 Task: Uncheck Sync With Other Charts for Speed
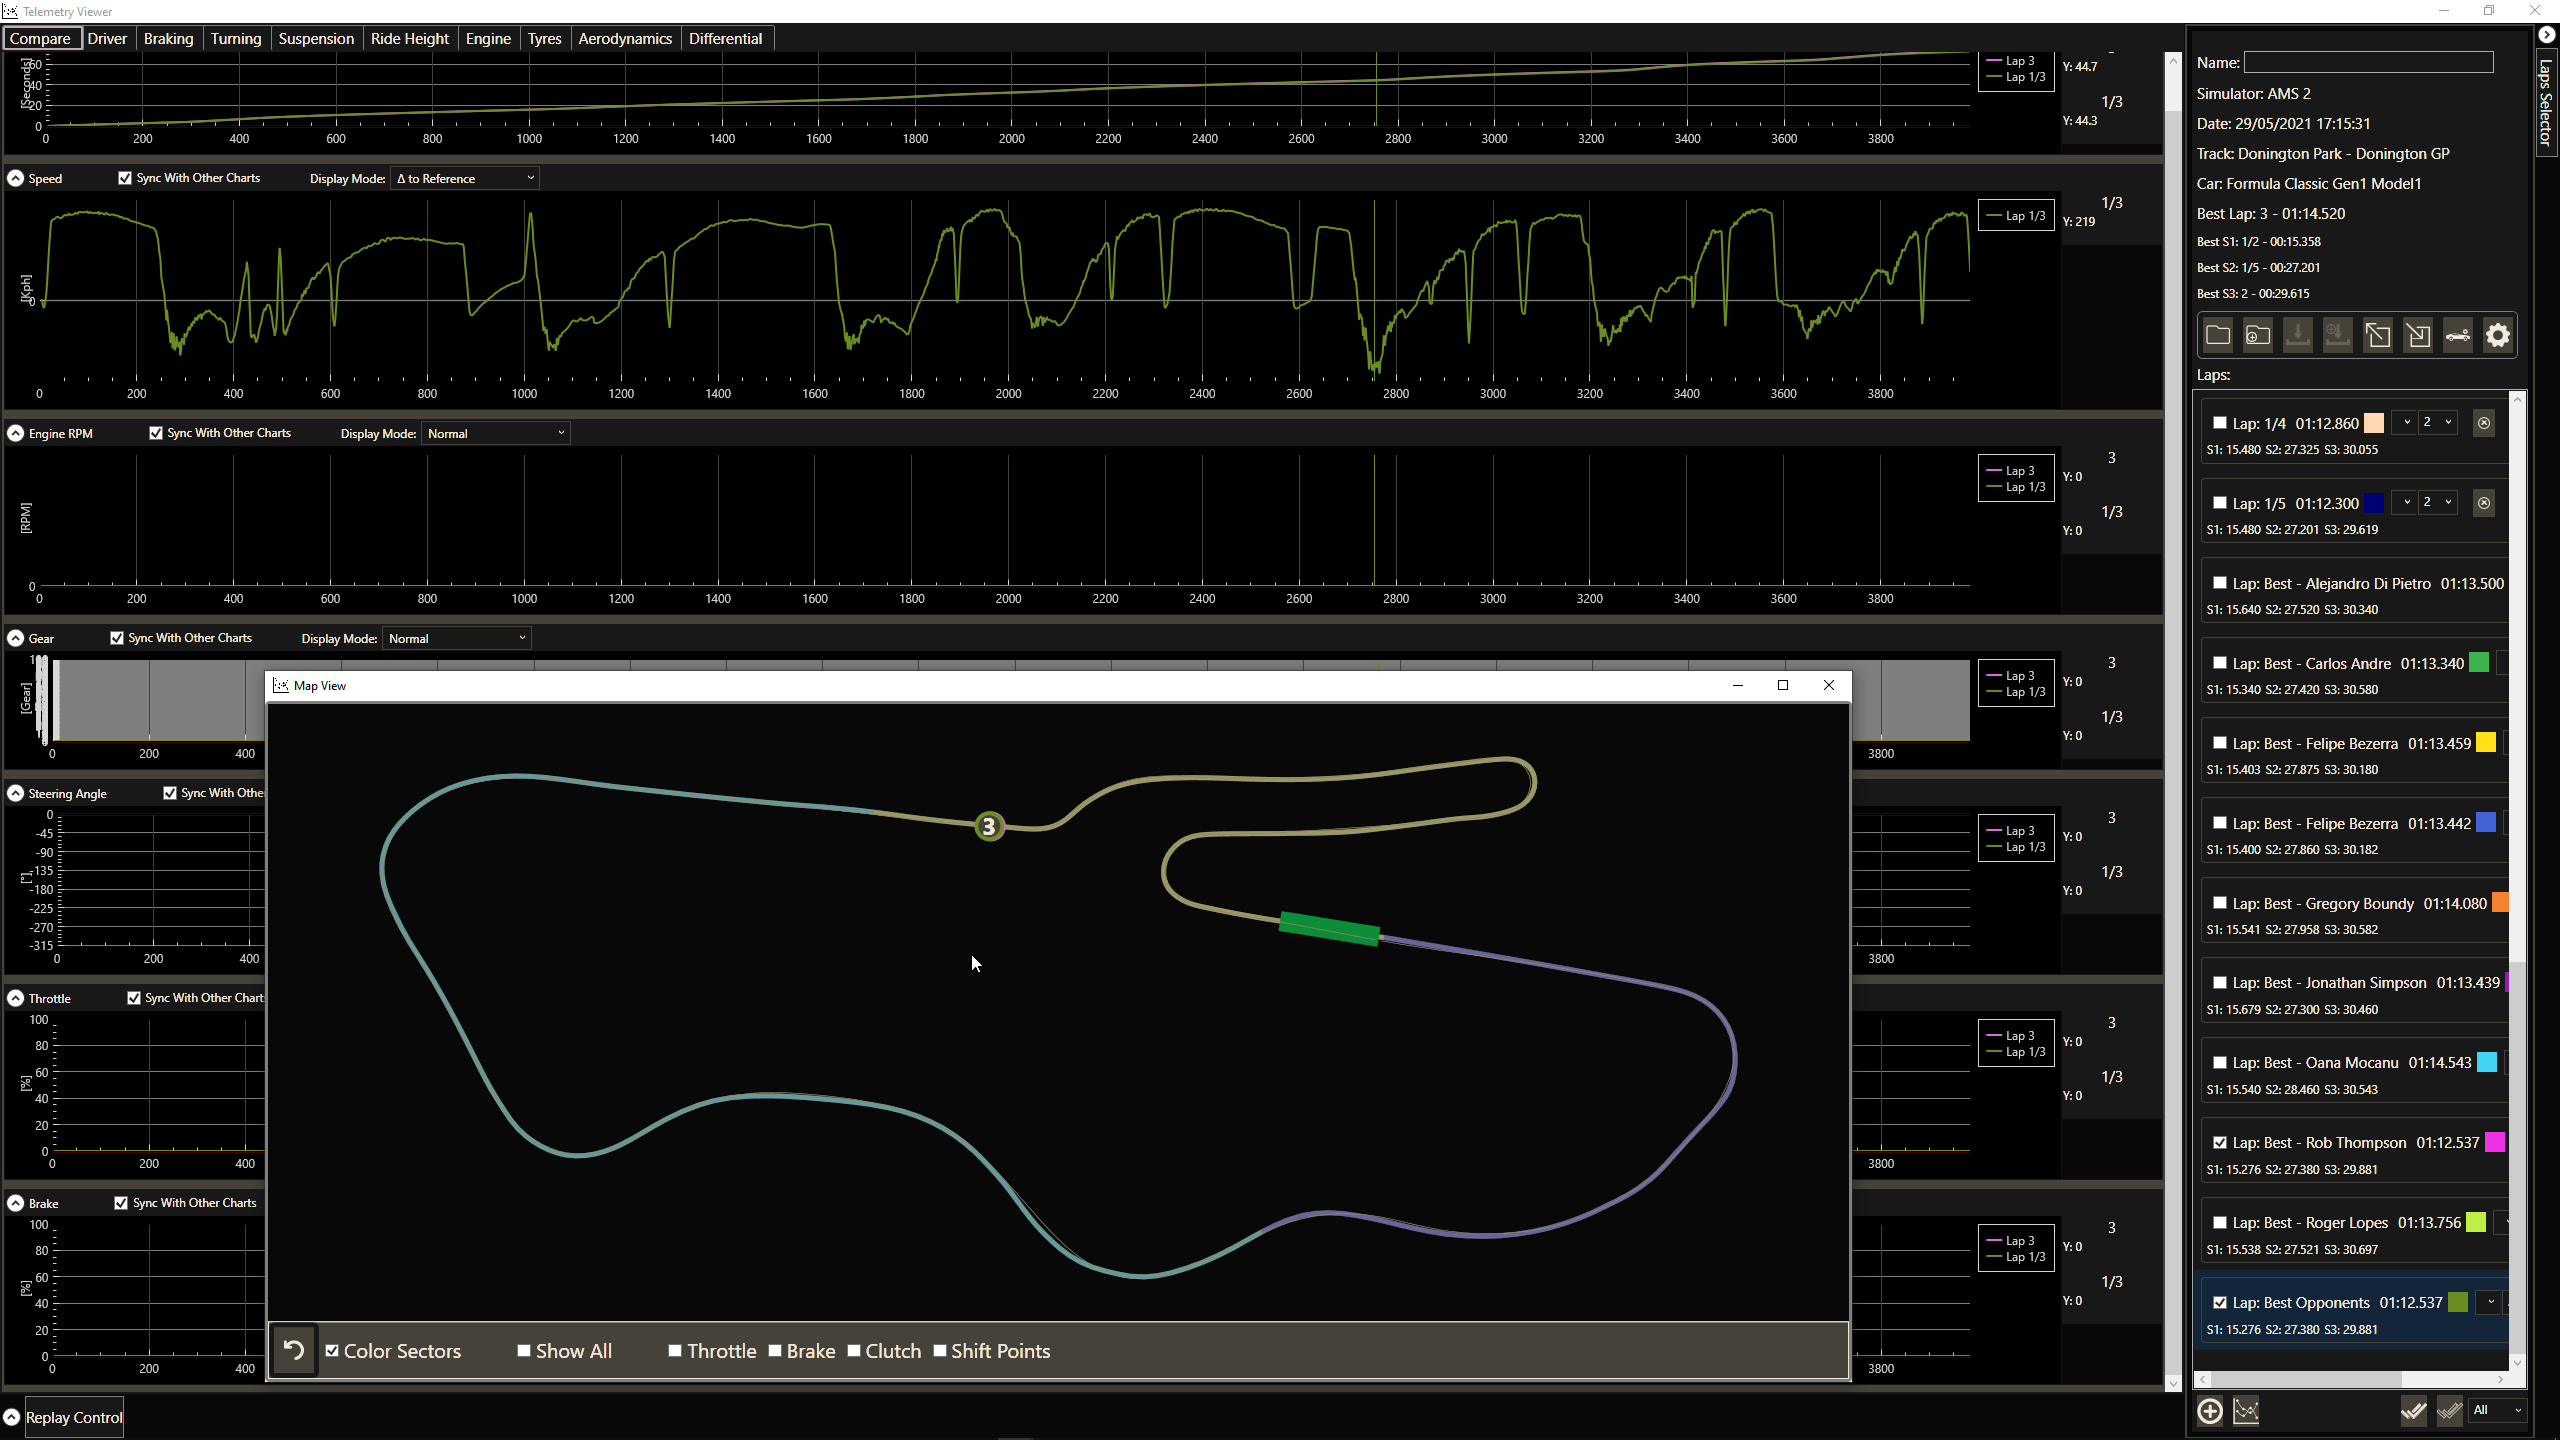tap(125, 178)
